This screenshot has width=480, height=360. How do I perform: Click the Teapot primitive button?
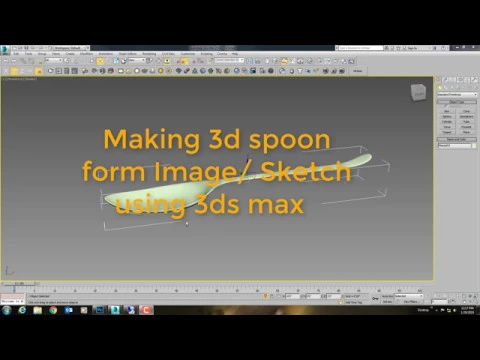tap(447, 132)
